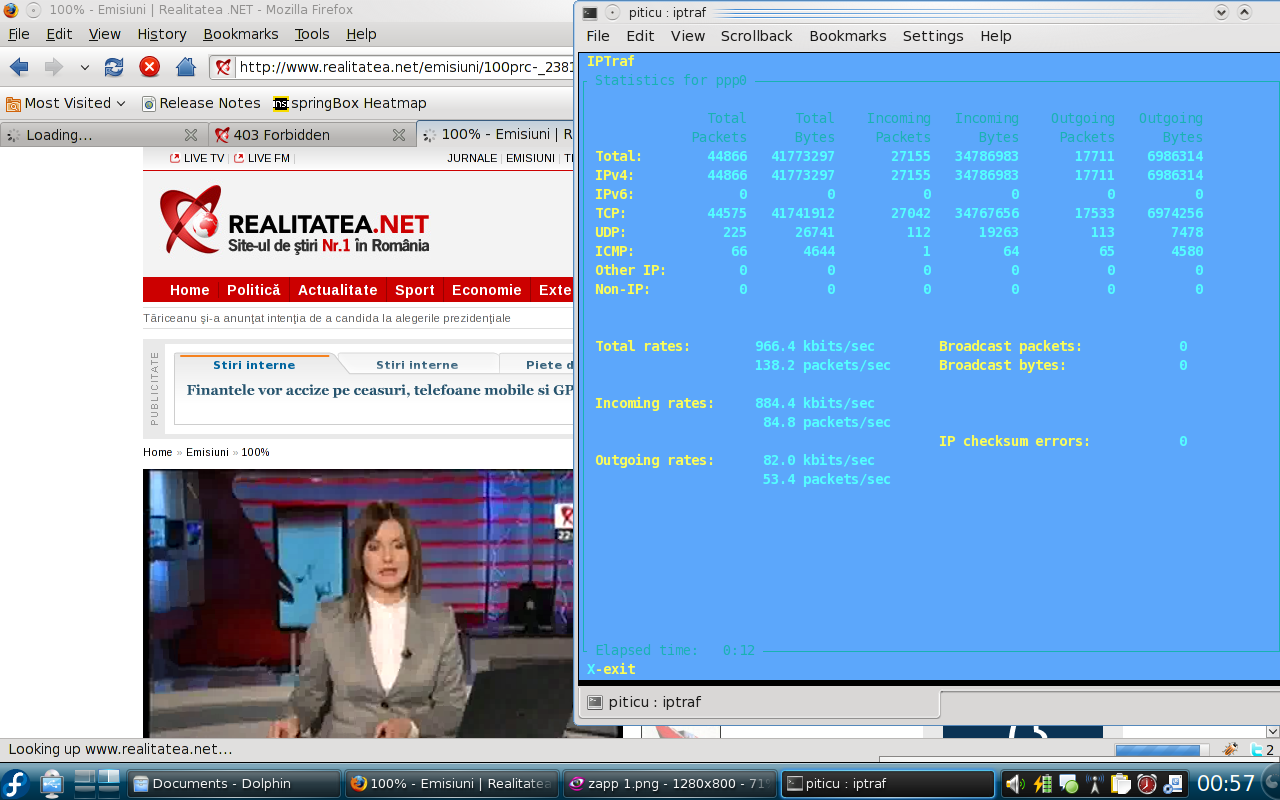Open terminal Help menu in iptraf window
The height and width of the screenshot is (800, 1280).
click(996, 36)
